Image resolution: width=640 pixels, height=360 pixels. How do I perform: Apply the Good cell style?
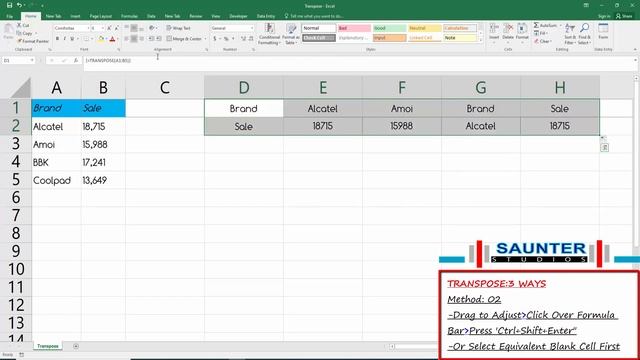(389, 28)
